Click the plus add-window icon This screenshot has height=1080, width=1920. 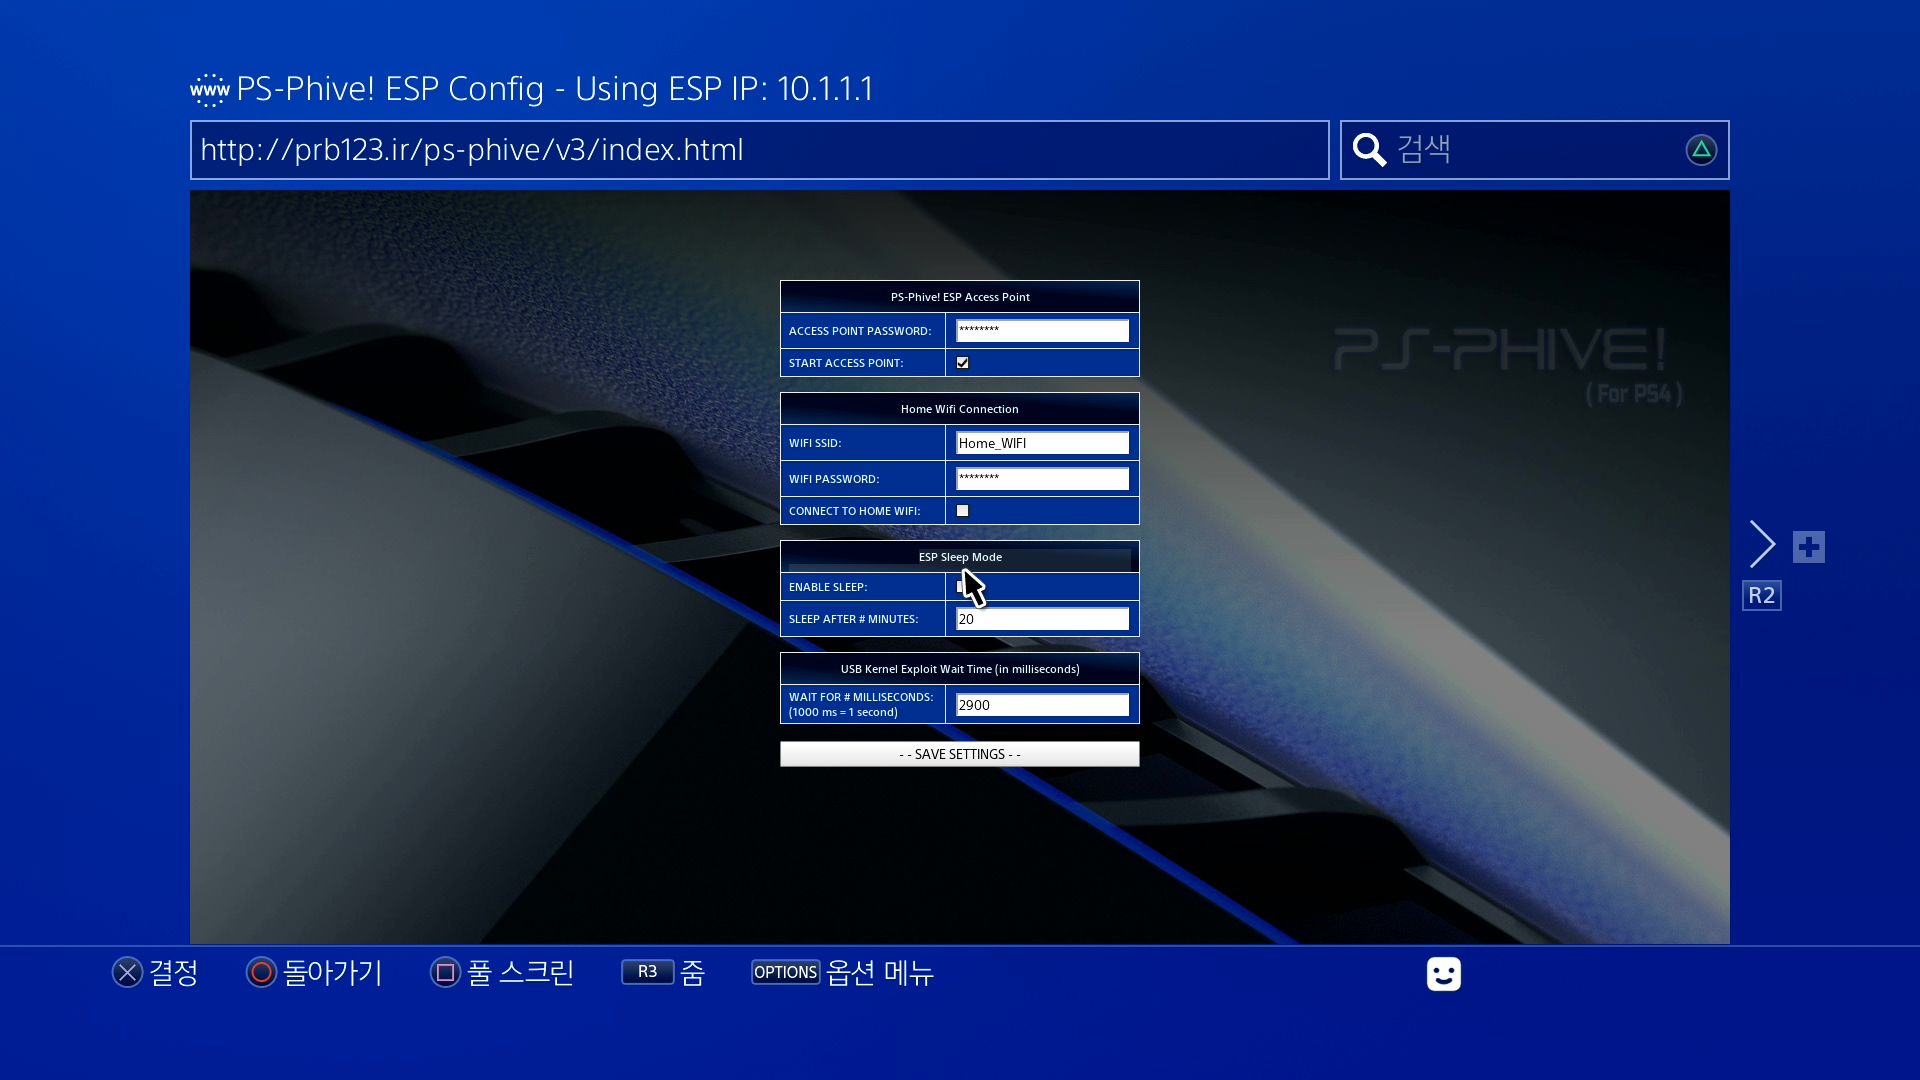[1809, 547]
